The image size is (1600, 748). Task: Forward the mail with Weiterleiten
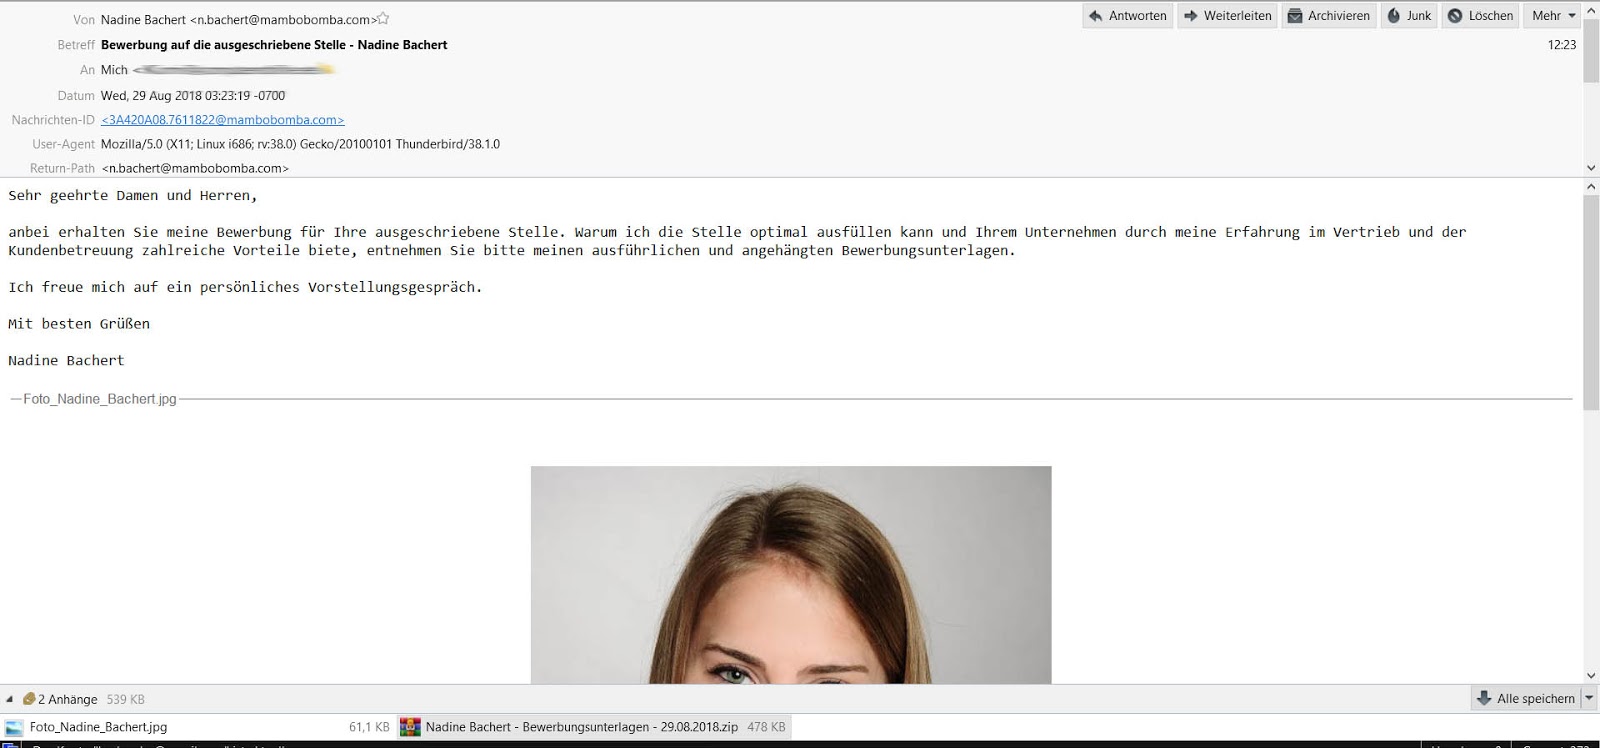click(1227, 16)
